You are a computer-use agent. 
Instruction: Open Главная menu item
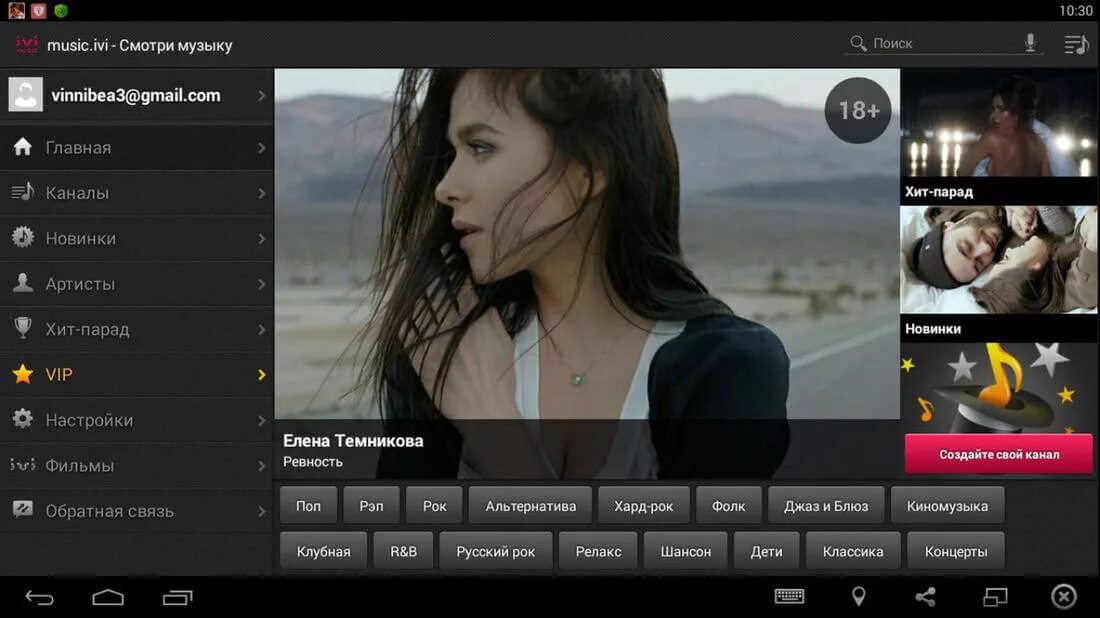(137, 147)
